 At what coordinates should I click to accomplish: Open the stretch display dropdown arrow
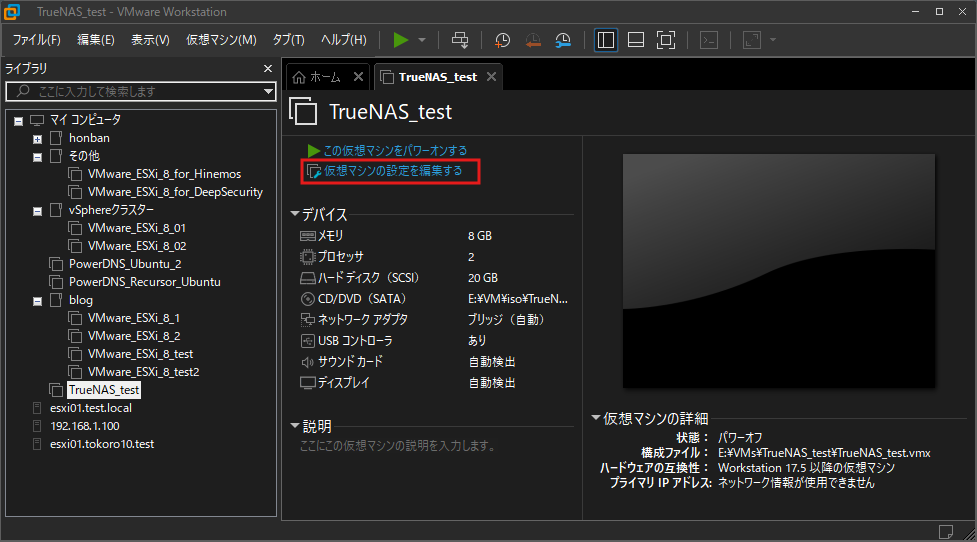[x=773, y=40]
